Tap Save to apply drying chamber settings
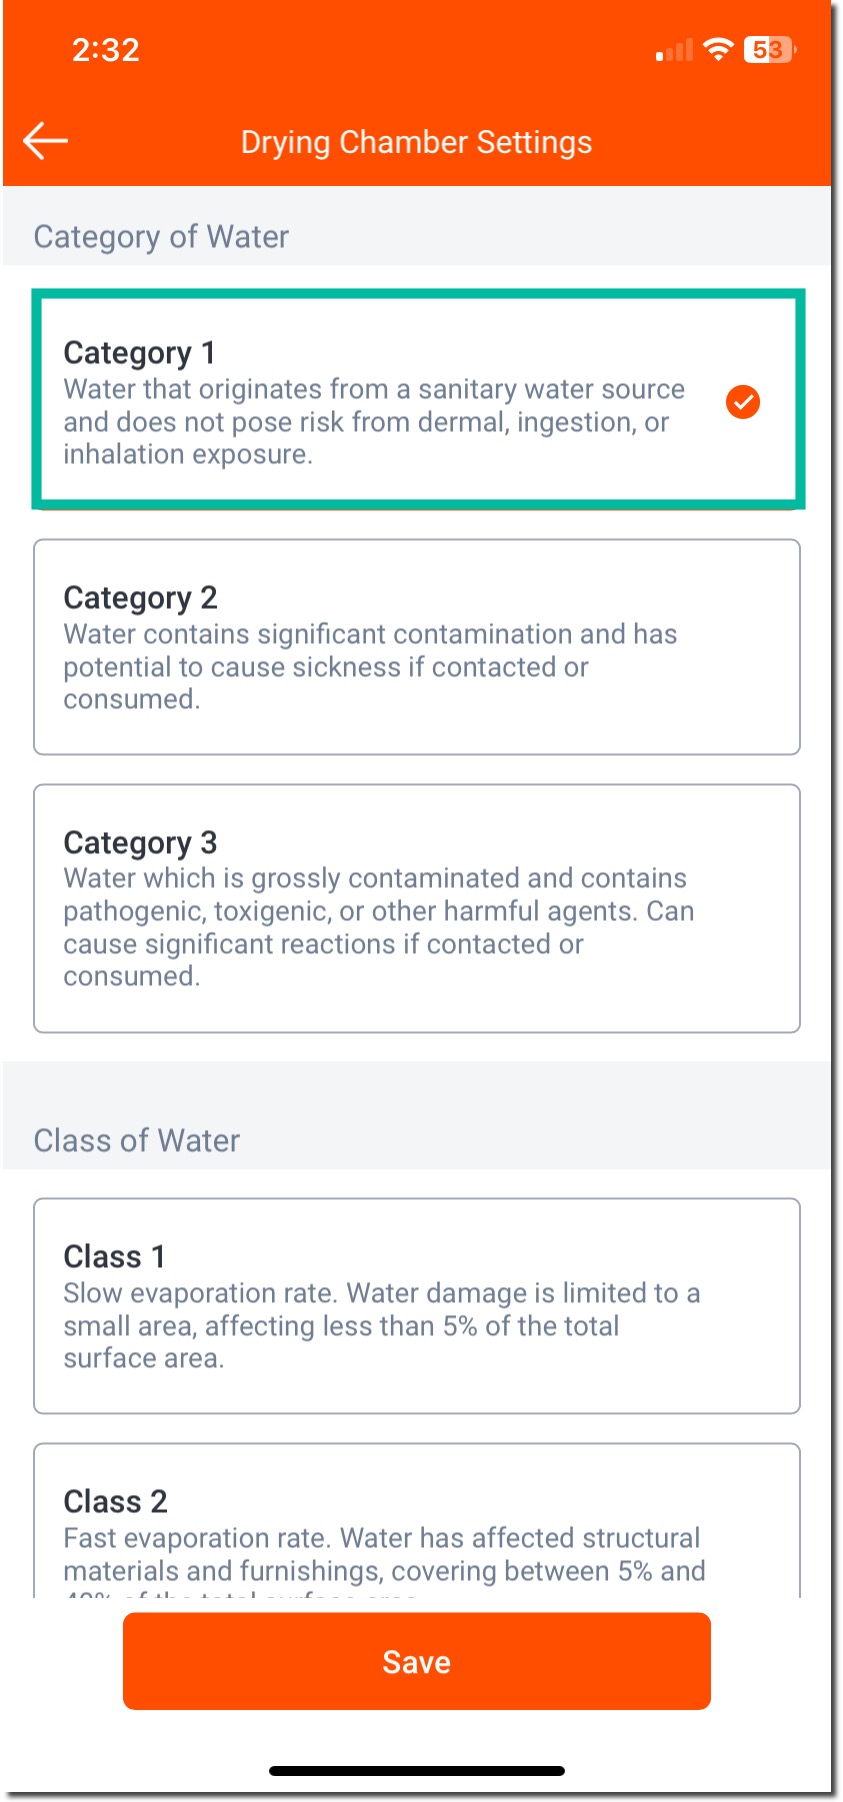The image size is (843, 1802). click(417, 1661)
